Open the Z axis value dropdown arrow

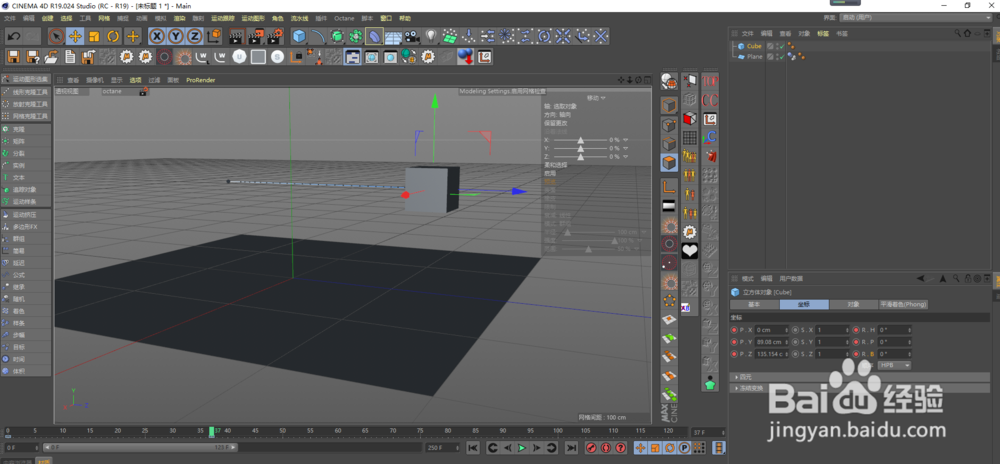[x=626, y=156]
